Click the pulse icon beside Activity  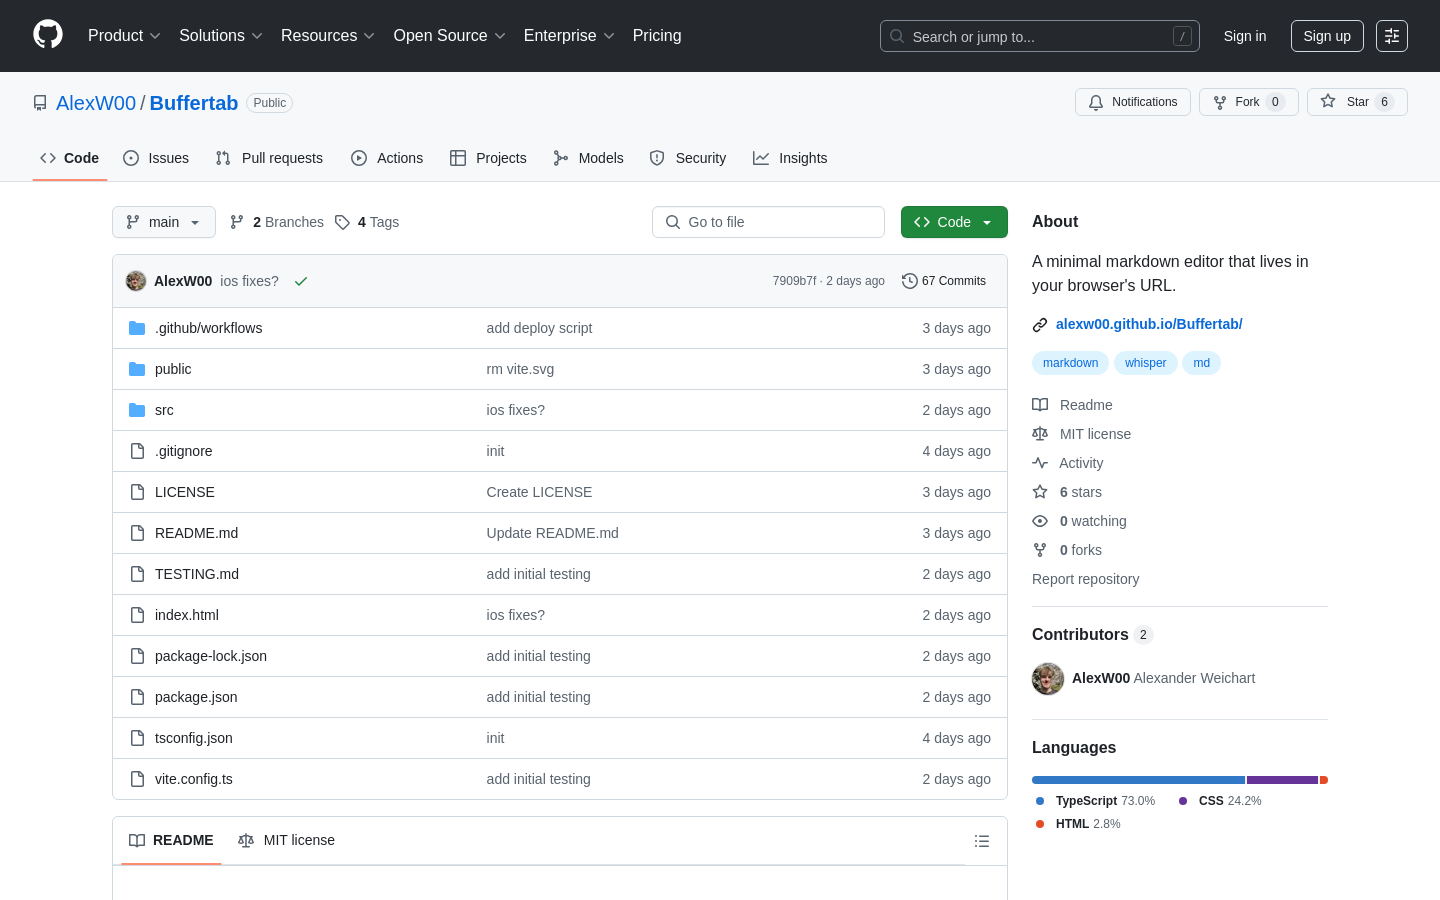1040,463
